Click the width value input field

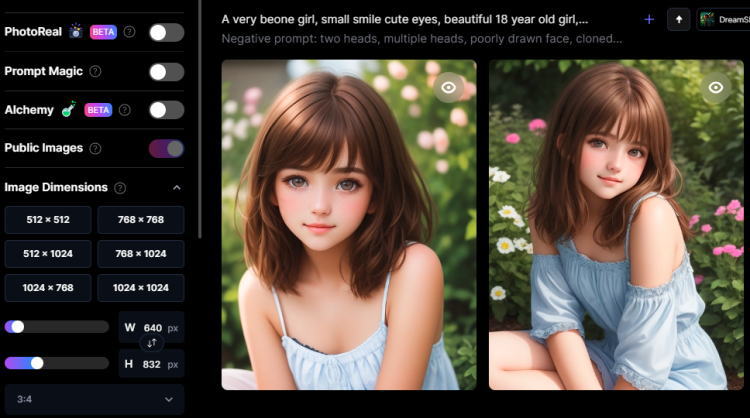click(x=152, y=328)
